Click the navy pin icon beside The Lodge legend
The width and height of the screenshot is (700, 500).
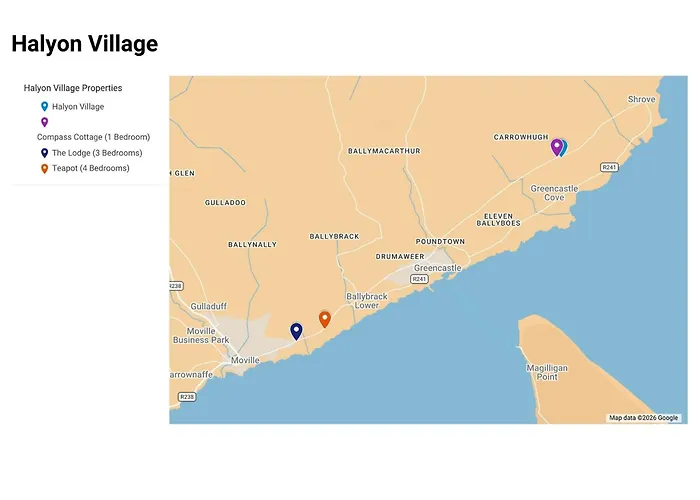click(45, 153)
